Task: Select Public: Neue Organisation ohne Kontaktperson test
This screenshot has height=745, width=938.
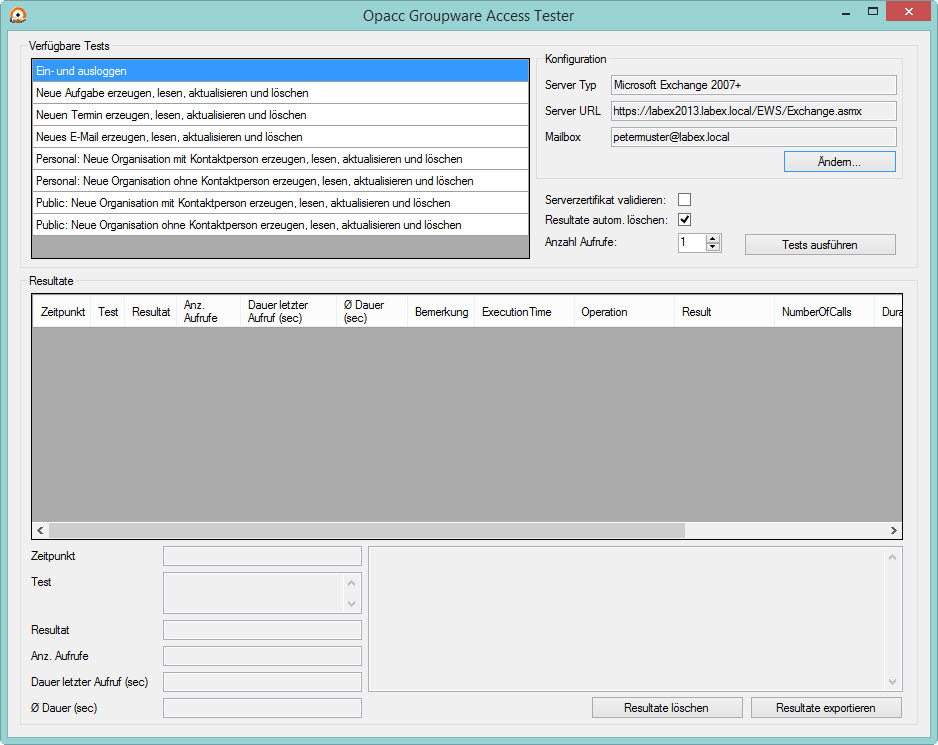Action: tap(280, 225)
